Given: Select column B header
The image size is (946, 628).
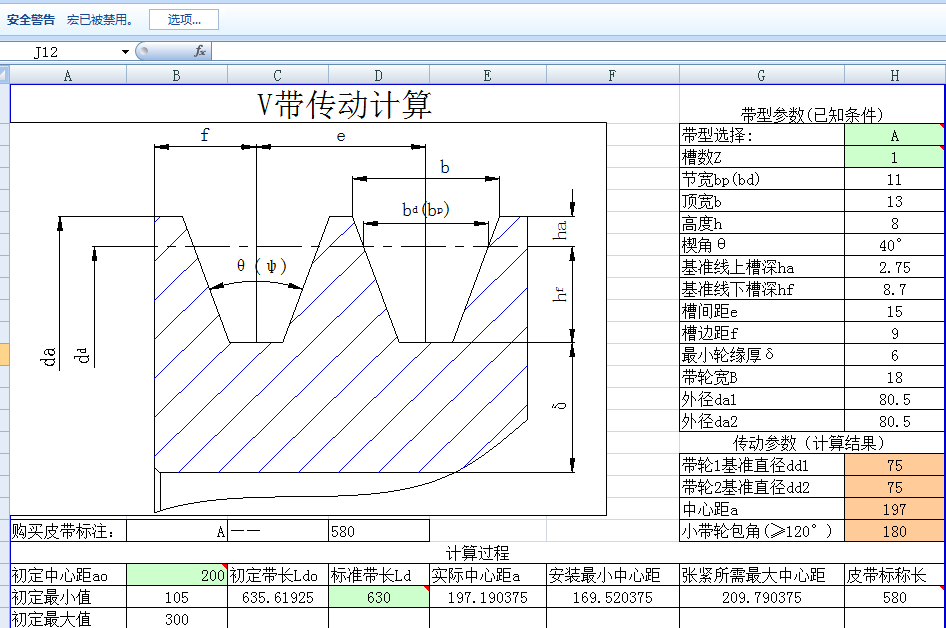Looking at the screenshot, I should click(177, 75).
